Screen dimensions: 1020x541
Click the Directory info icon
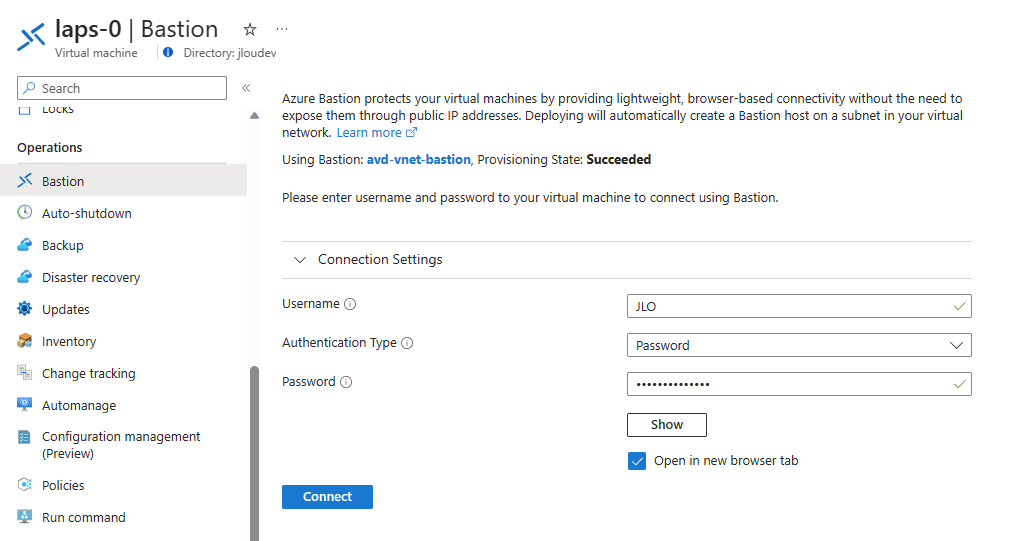pos(168,52)
